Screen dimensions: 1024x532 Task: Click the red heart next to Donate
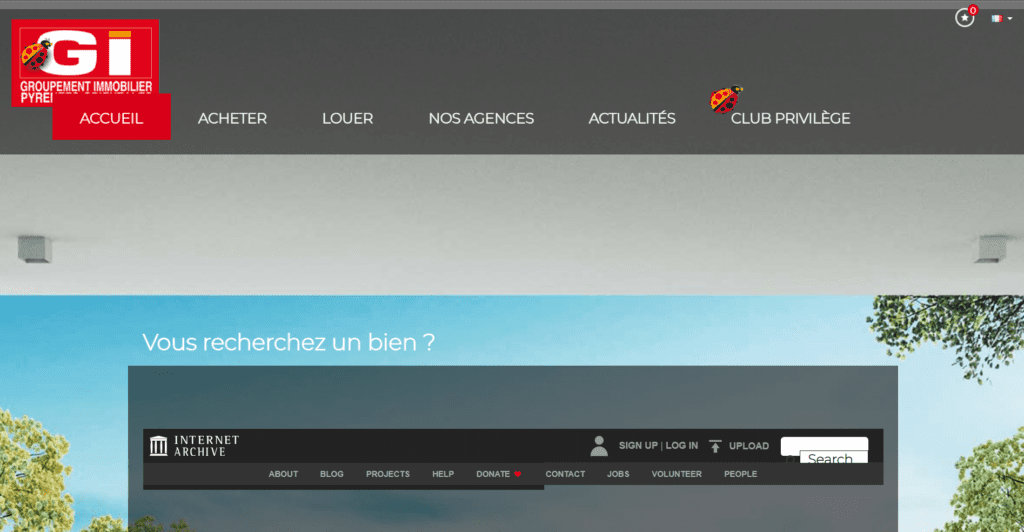coord(517,474)
